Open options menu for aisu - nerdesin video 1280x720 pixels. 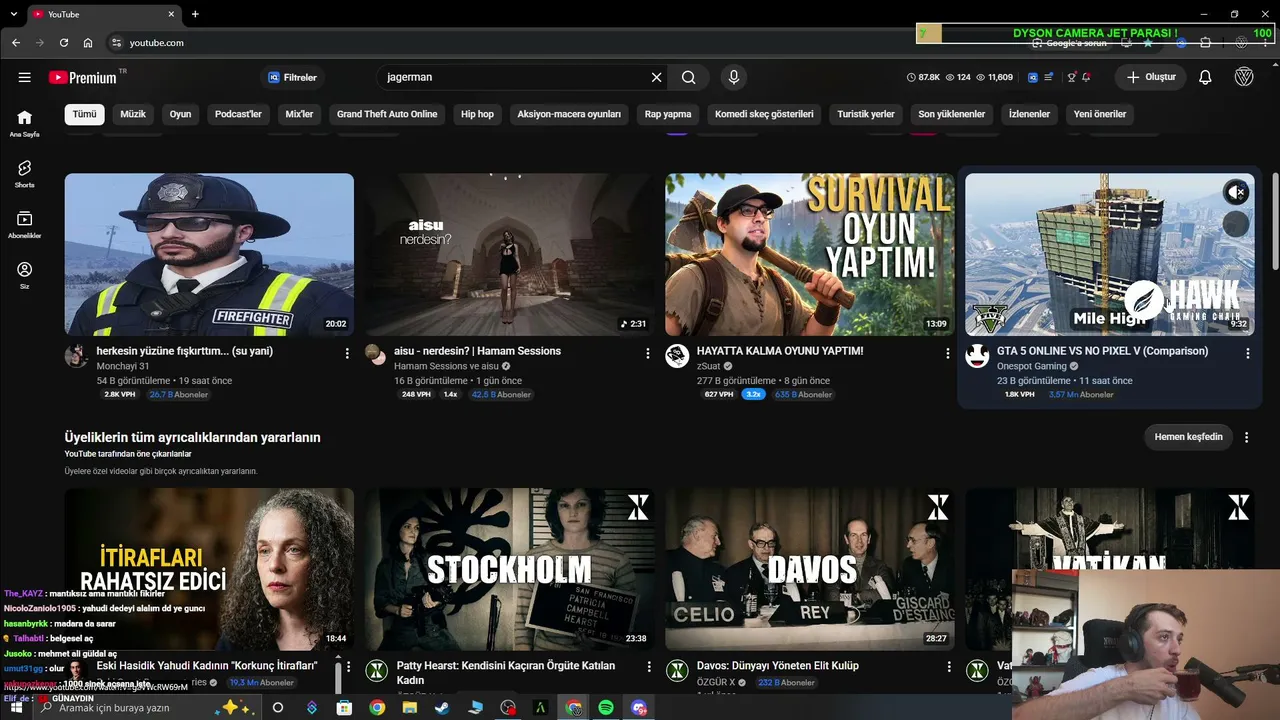coord(648,353)
